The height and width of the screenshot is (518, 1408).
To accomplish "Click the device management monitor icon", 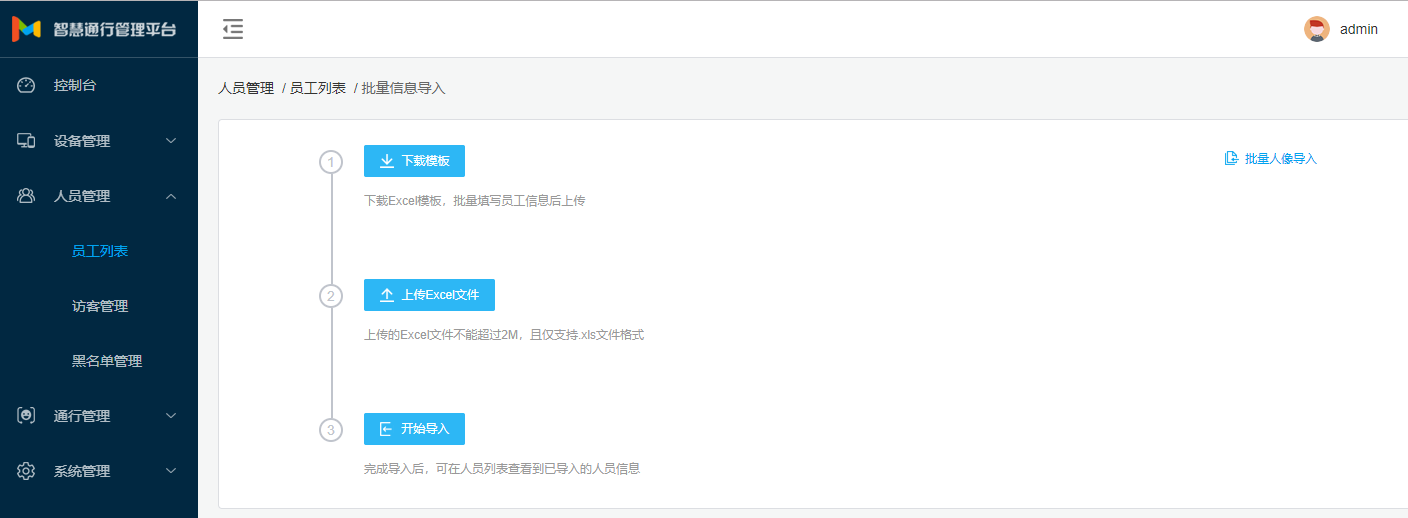I will (x=26, y=141).
